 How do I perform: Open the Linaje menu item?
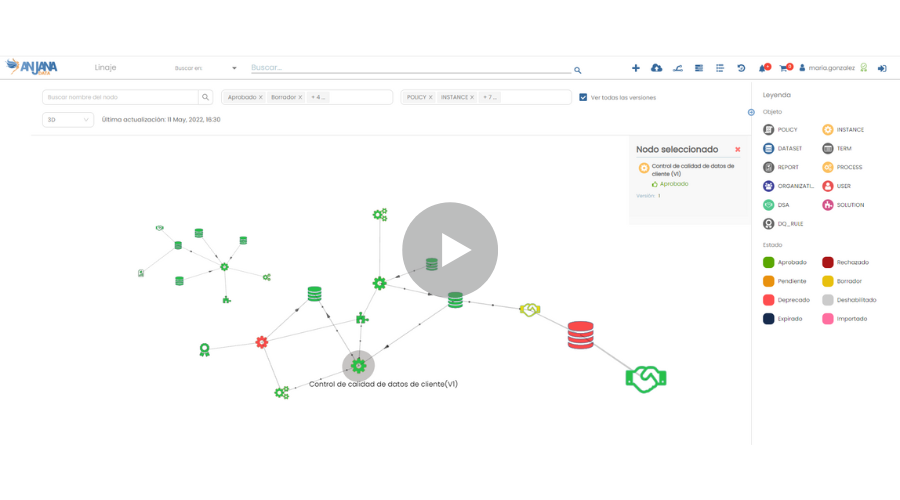pyautogui.click(x=105, y=68)
